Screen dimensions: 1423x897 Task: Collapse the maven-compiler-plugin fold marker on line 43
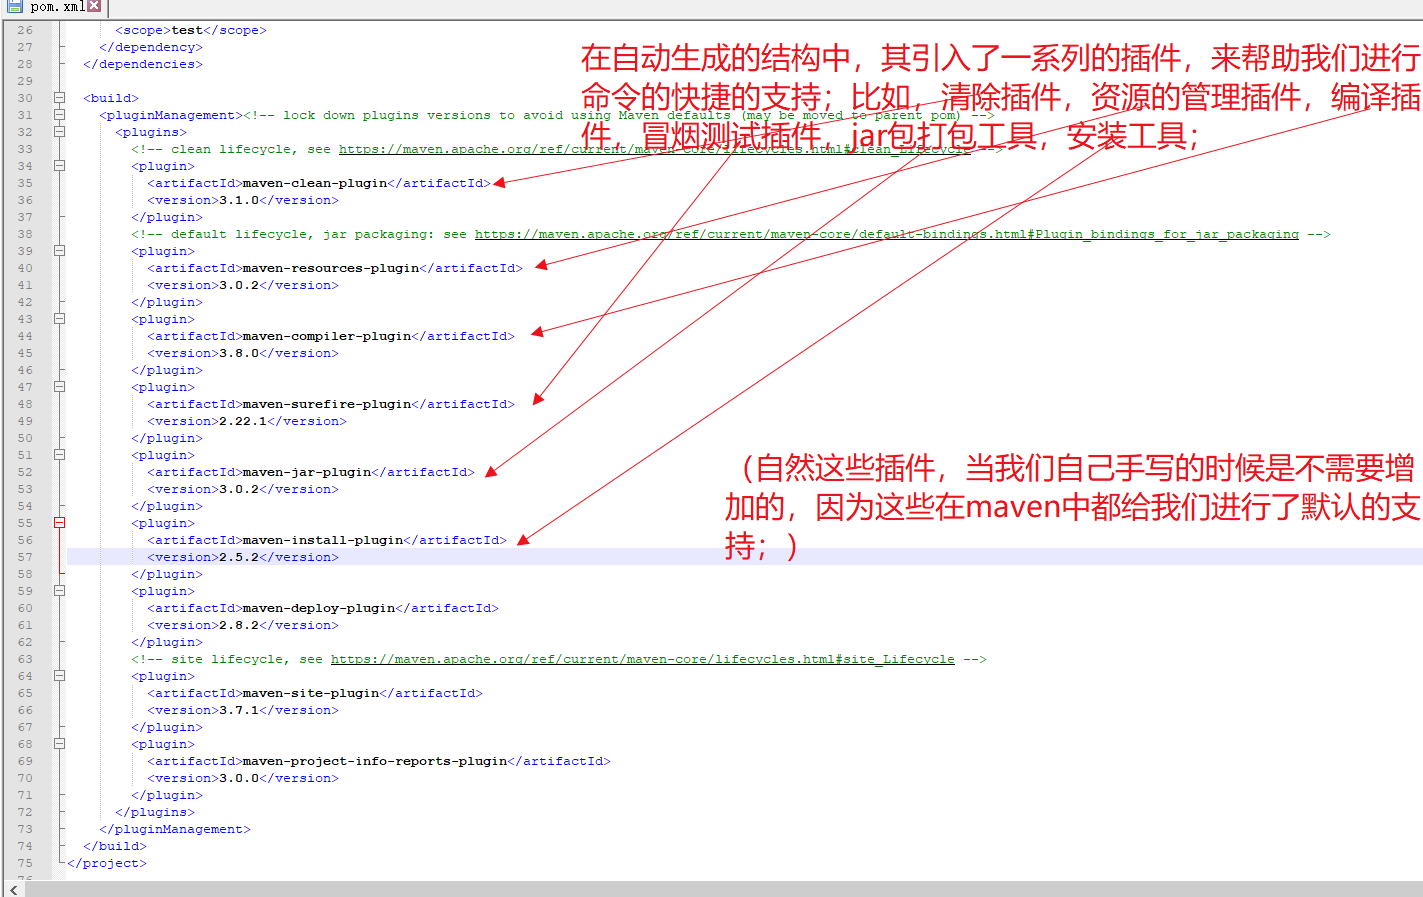pyautogui.click(x=59, y=318)
